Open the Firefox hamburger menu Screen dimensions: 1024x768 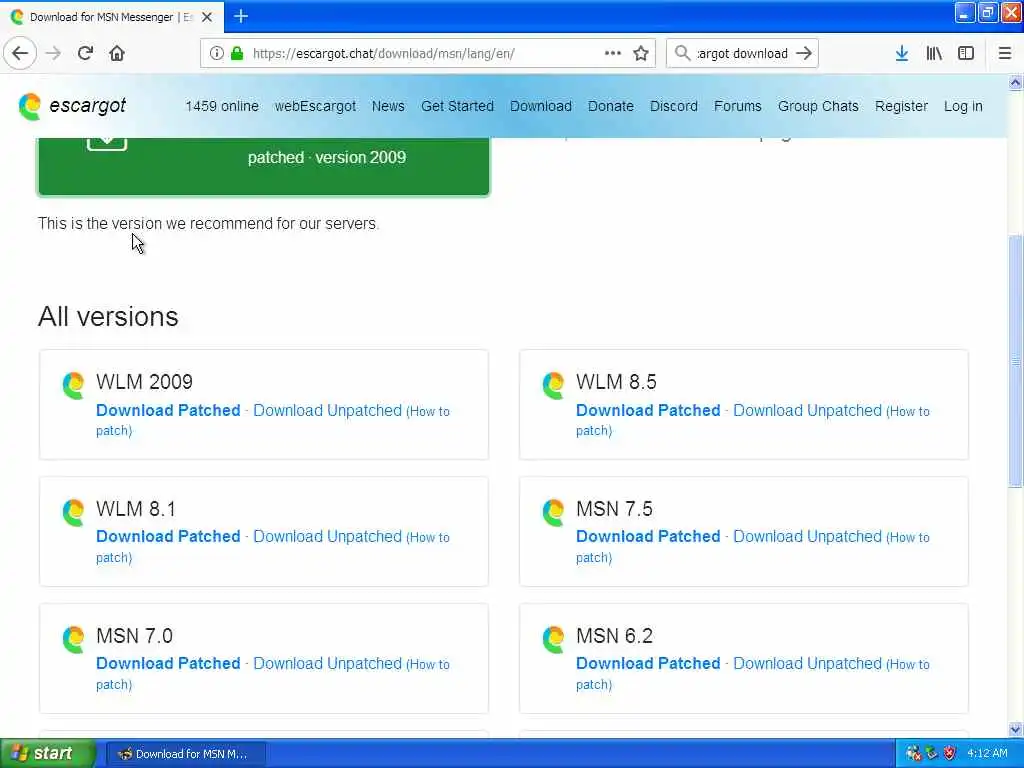(1005, 54)
